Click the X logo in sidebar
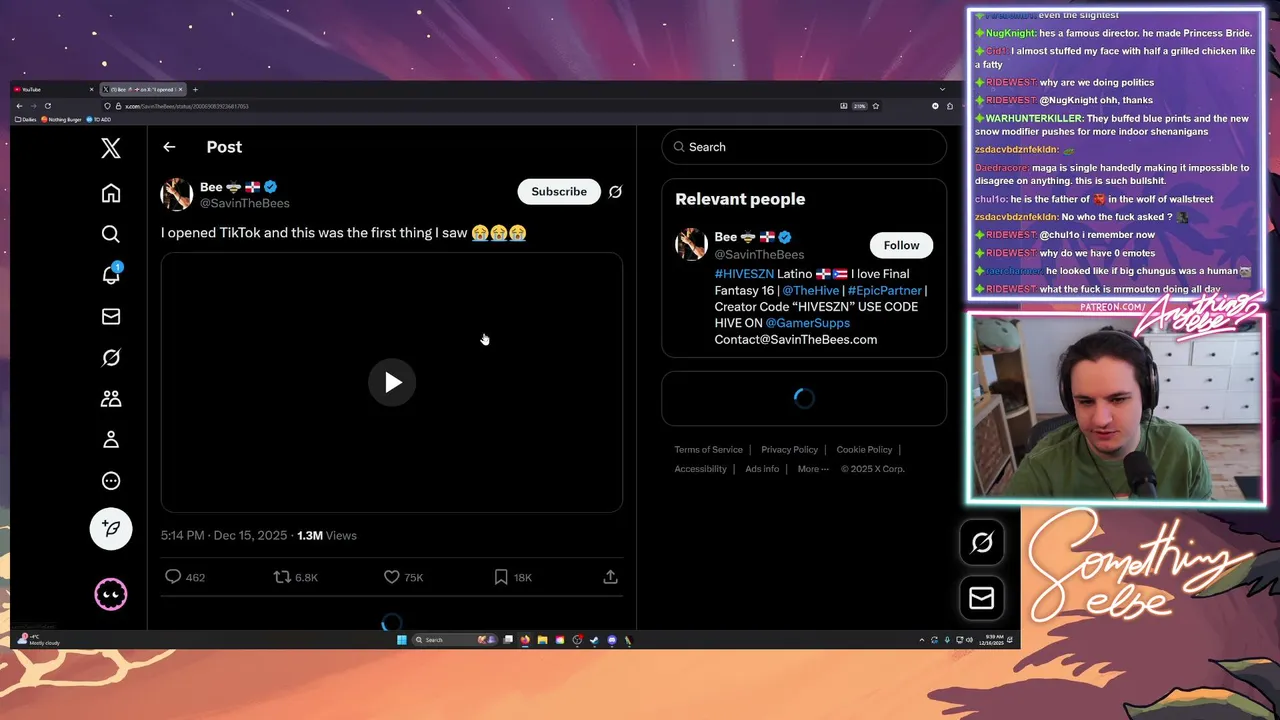Screen dimensions: 1280x720 111,148
